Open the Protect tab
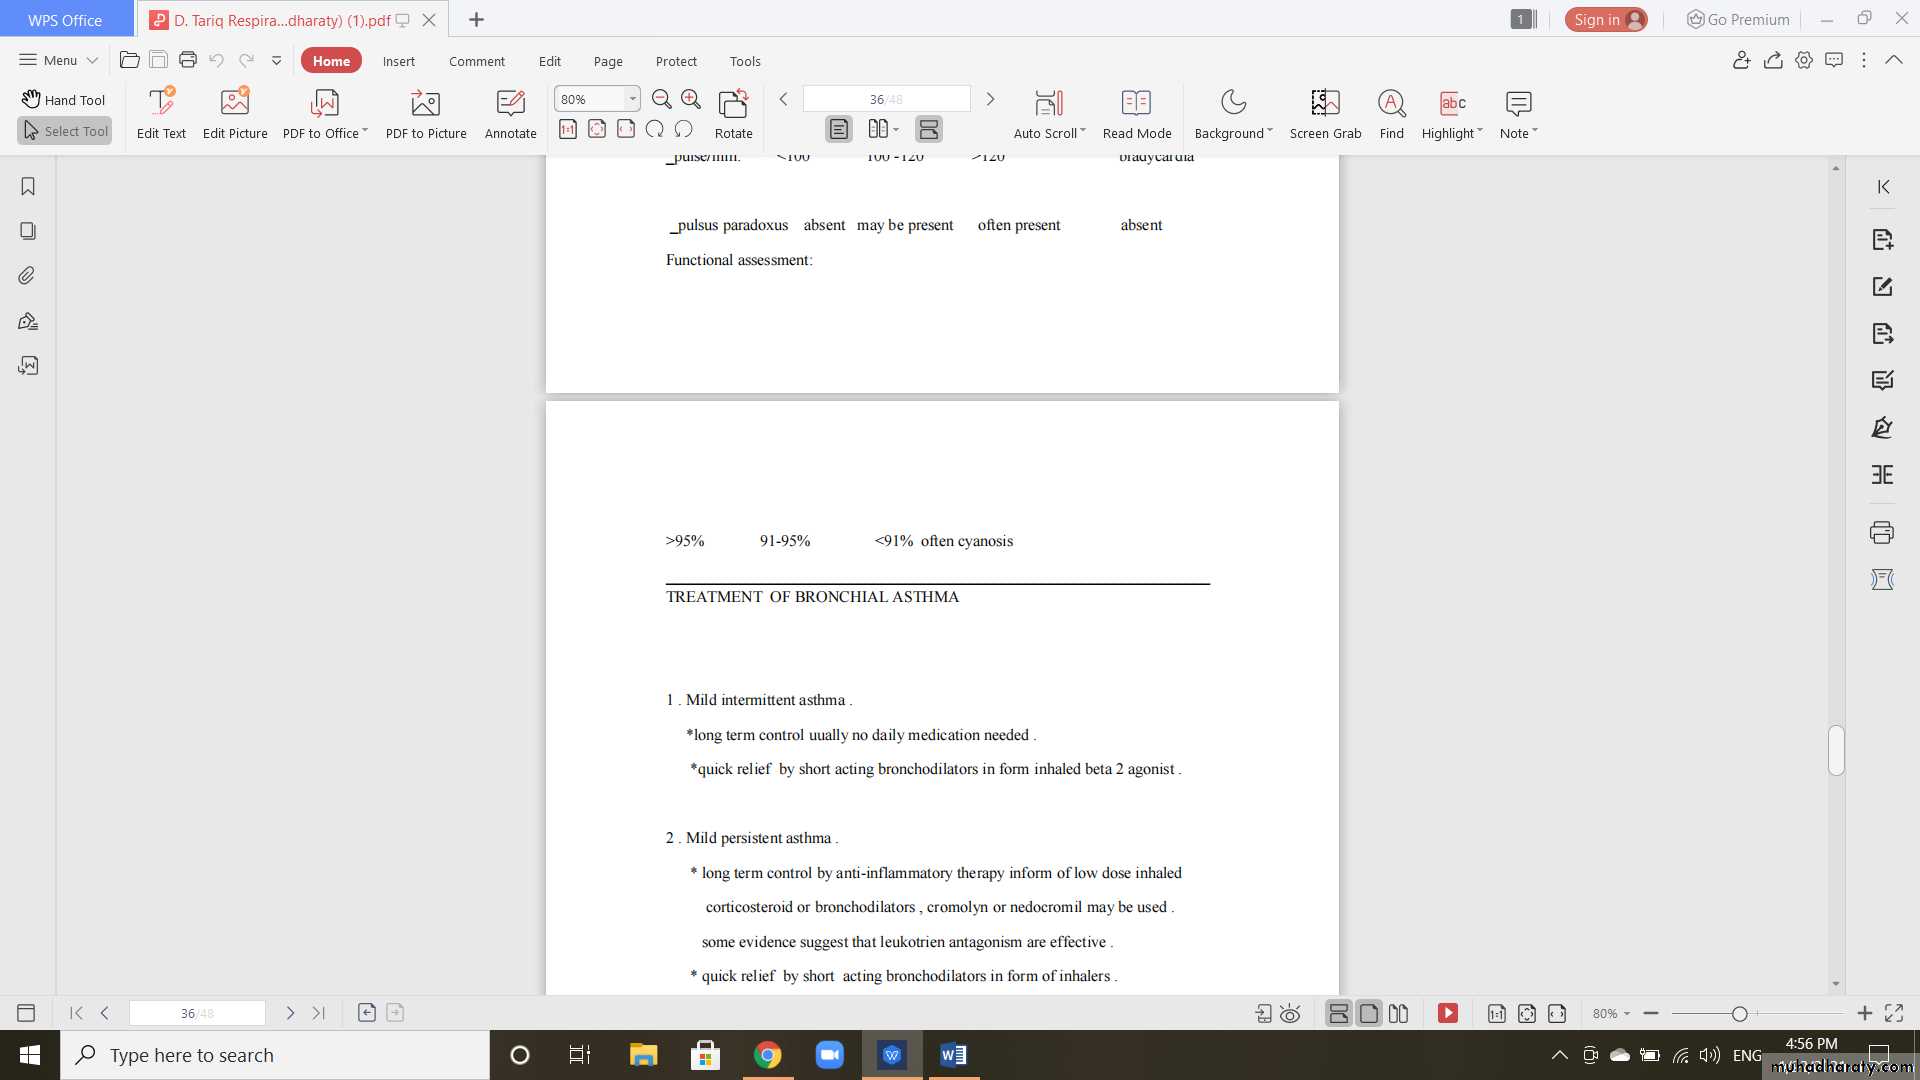This screenshot has width=1920, height=1080. point(676,61)
